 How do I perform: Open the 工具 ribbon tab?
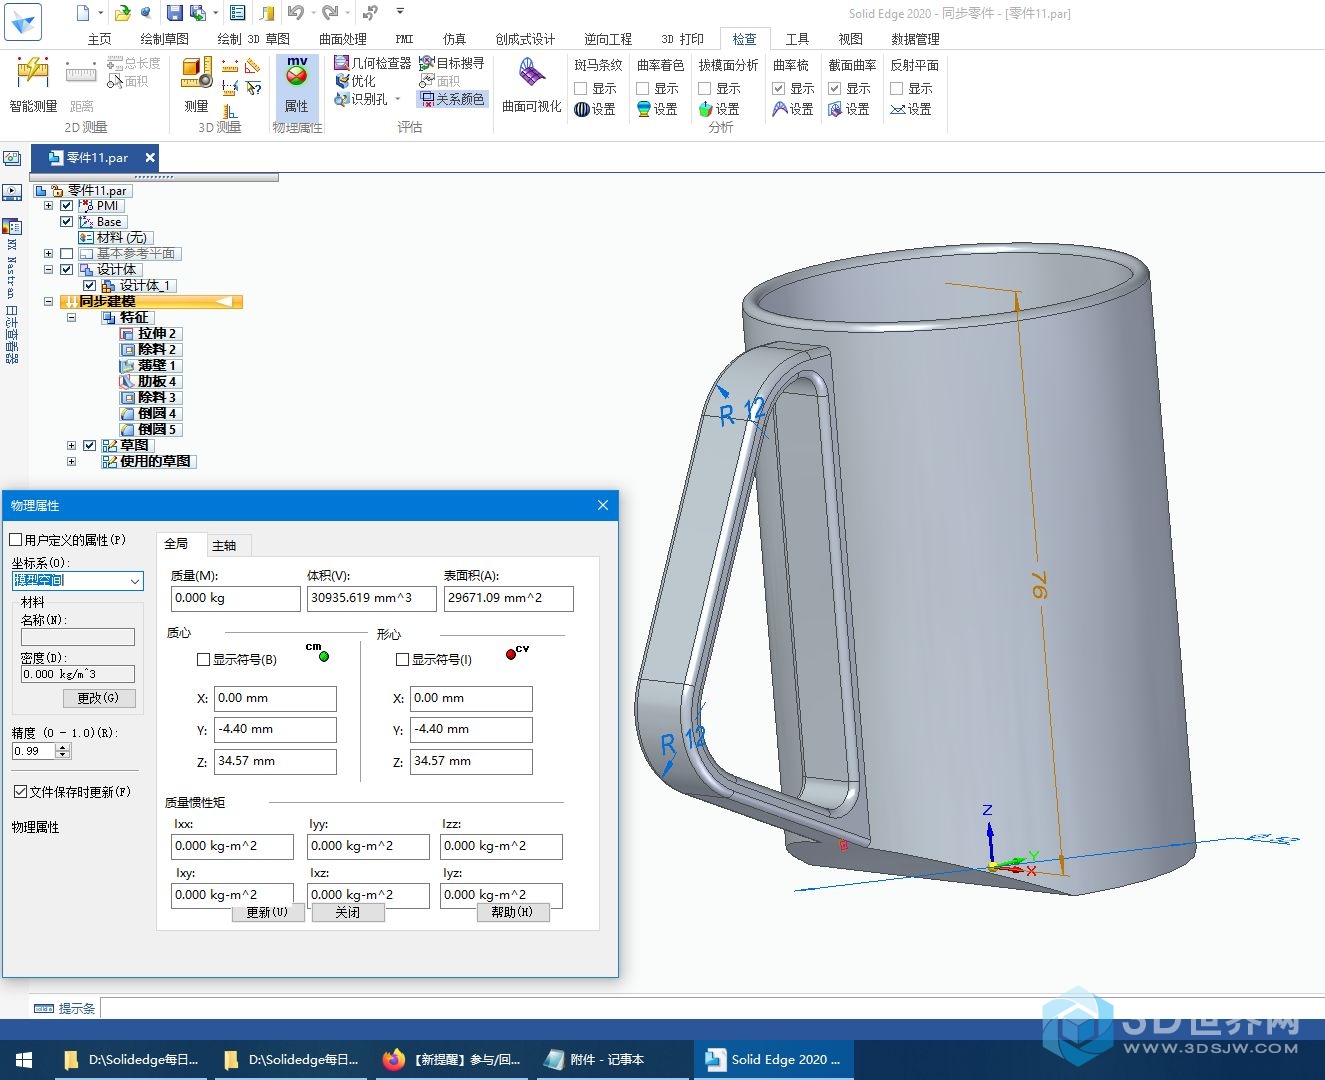coord(797,39)
